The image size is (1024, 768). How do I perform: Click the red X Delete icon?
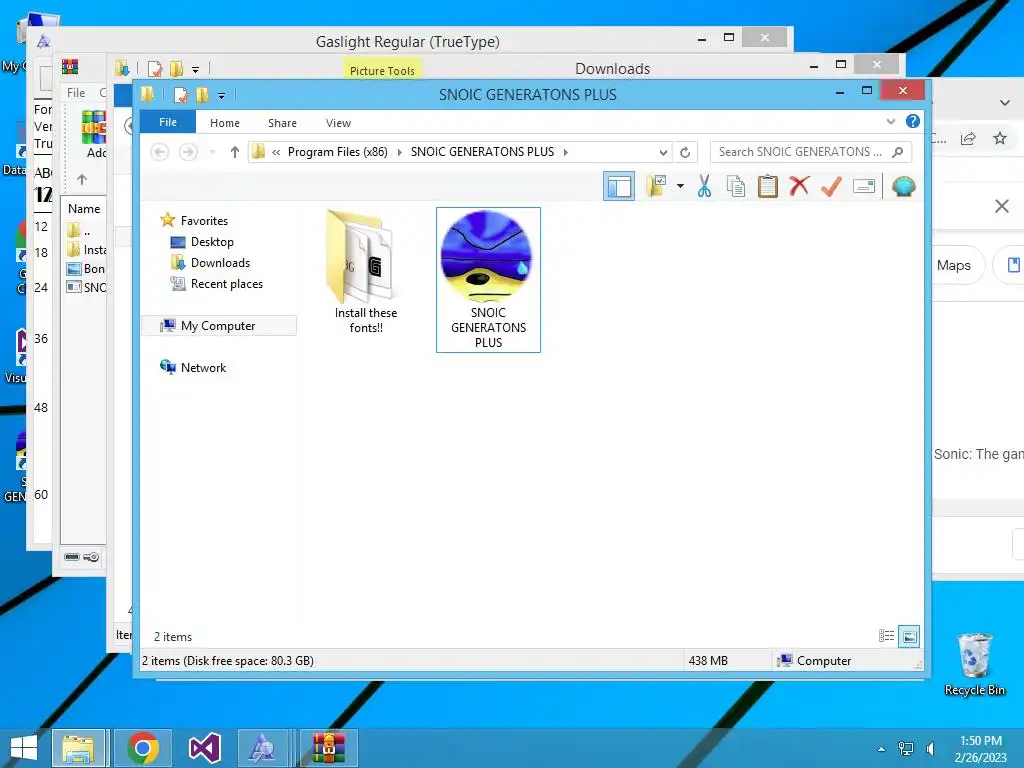(x=799, y=186)
